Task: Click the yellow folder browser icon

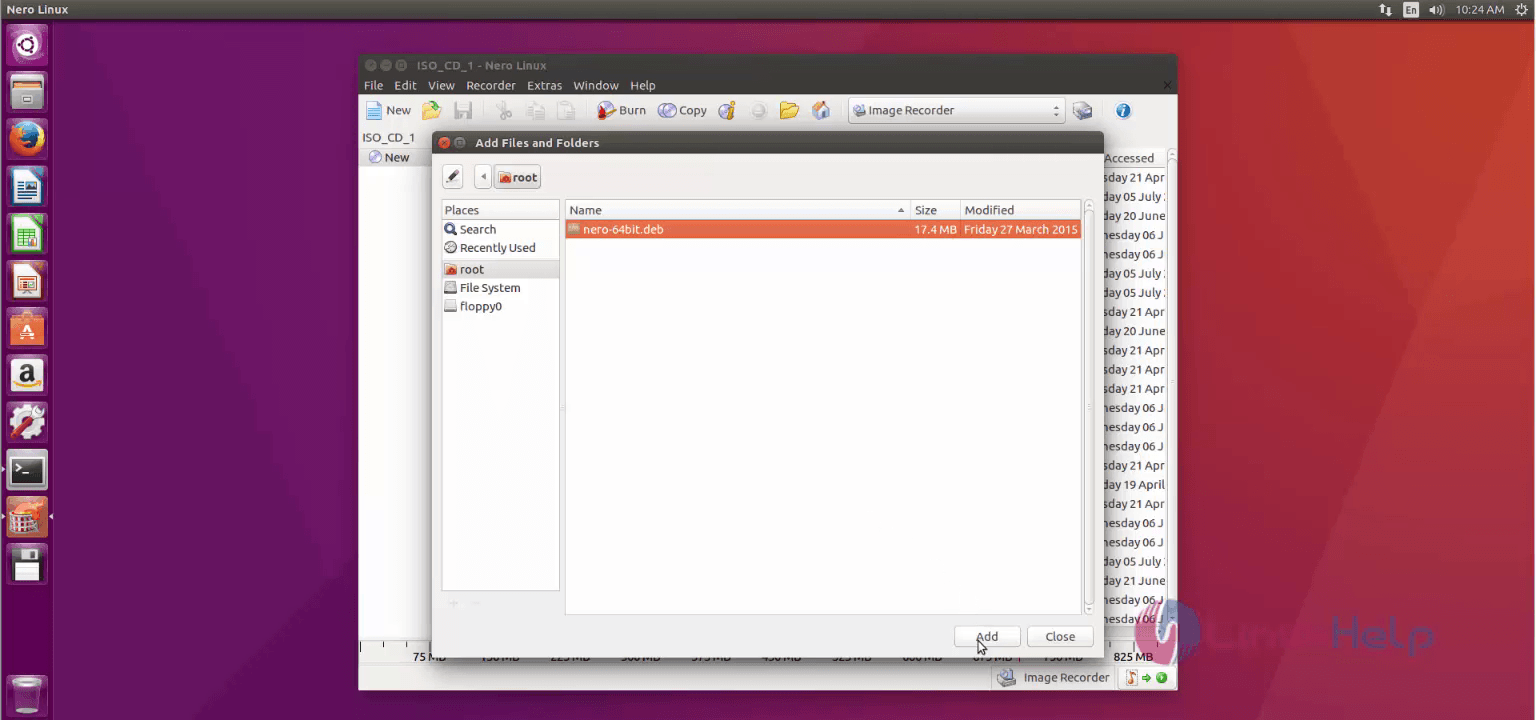Action: [789, 111]
